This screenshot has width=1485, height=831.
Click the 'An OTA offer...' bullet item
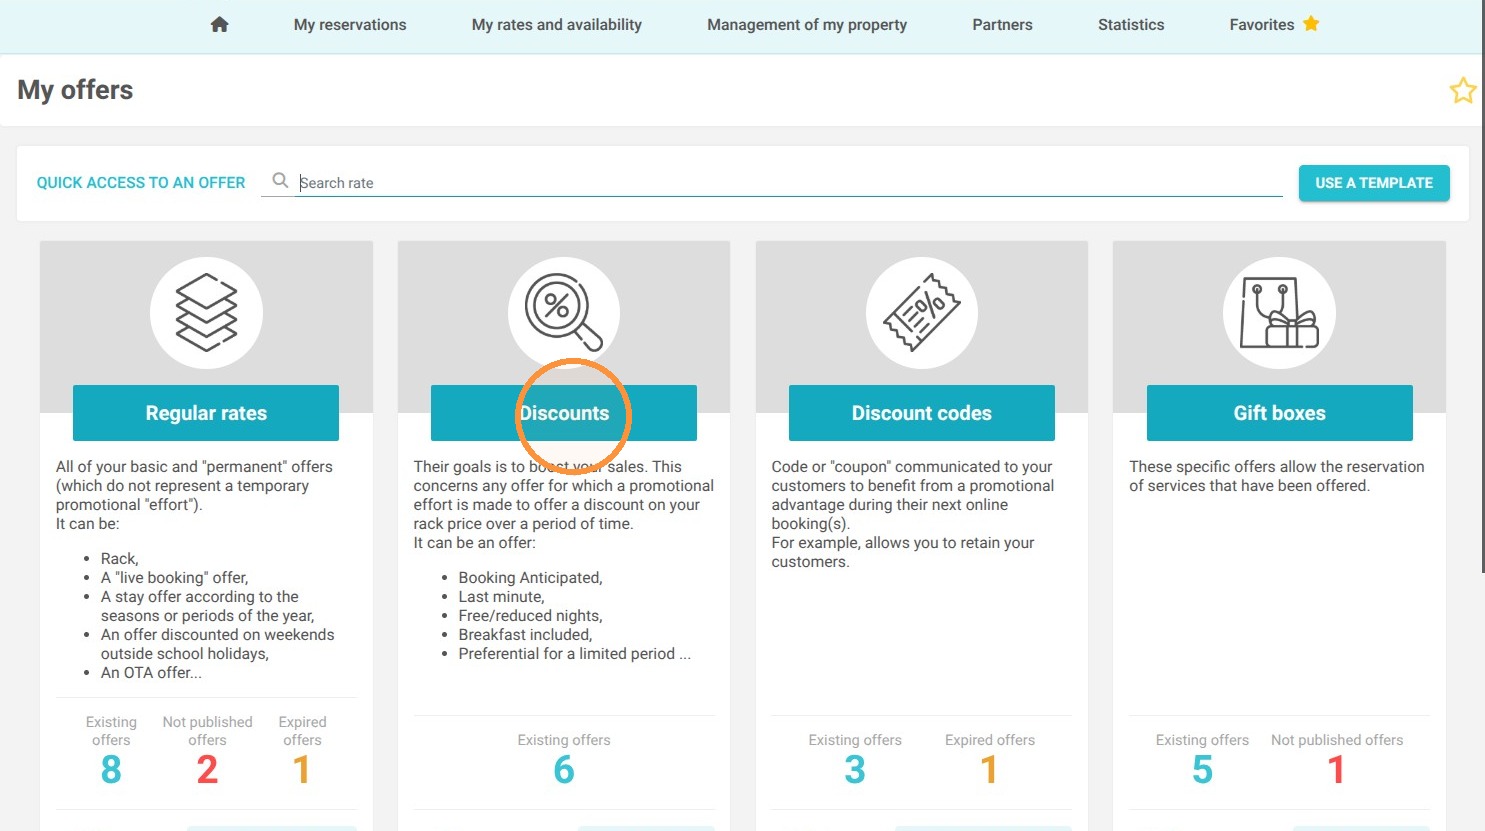151,673
